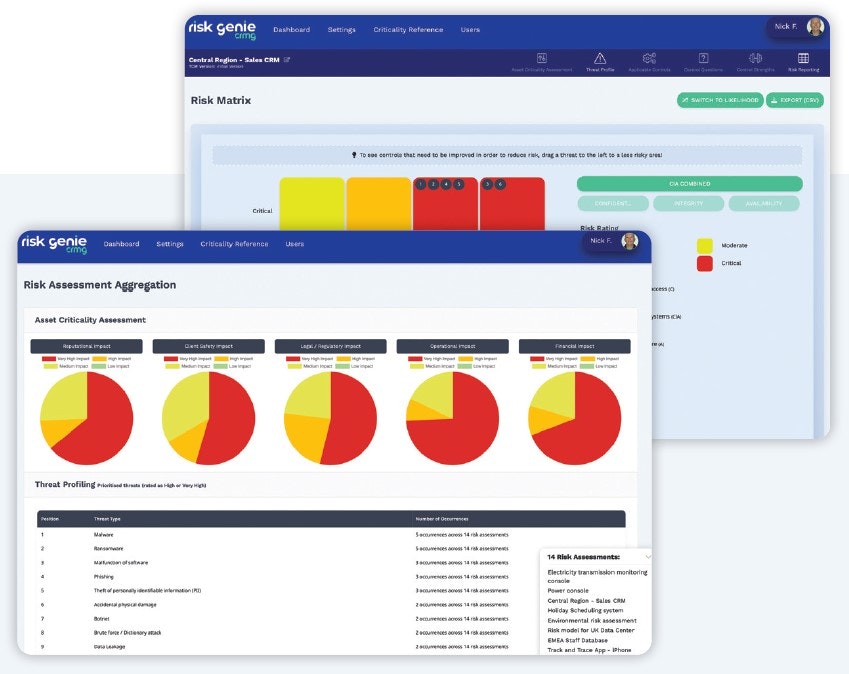The height and width of the screenshot is (674, 849).
Task: Toggle Low Impact legend in Operational Impact chart
Action: tap(476, 367)
